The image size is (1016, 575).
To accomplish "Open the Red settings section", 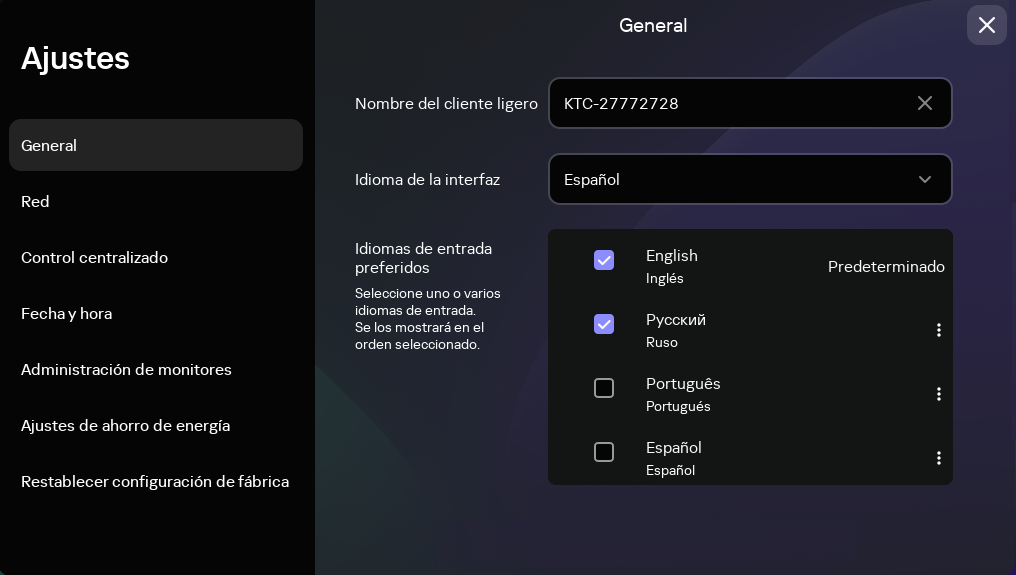I will point(35,201).
